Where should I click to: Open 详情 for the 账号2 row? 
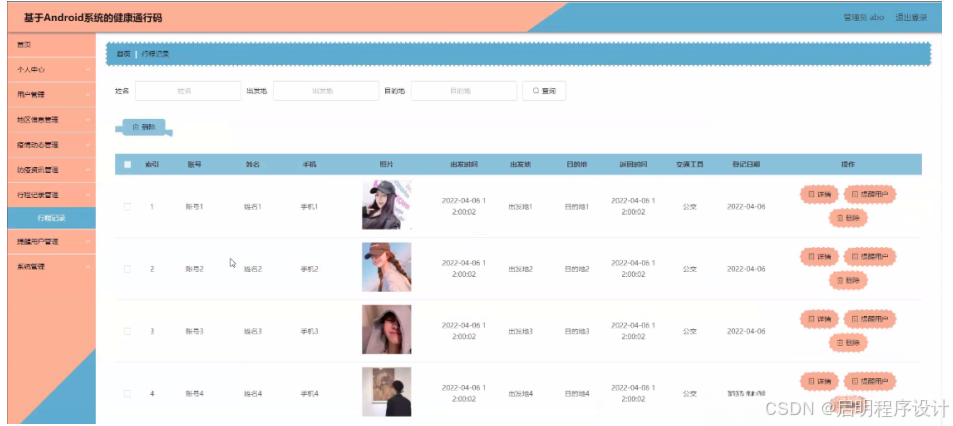point(819,257)
